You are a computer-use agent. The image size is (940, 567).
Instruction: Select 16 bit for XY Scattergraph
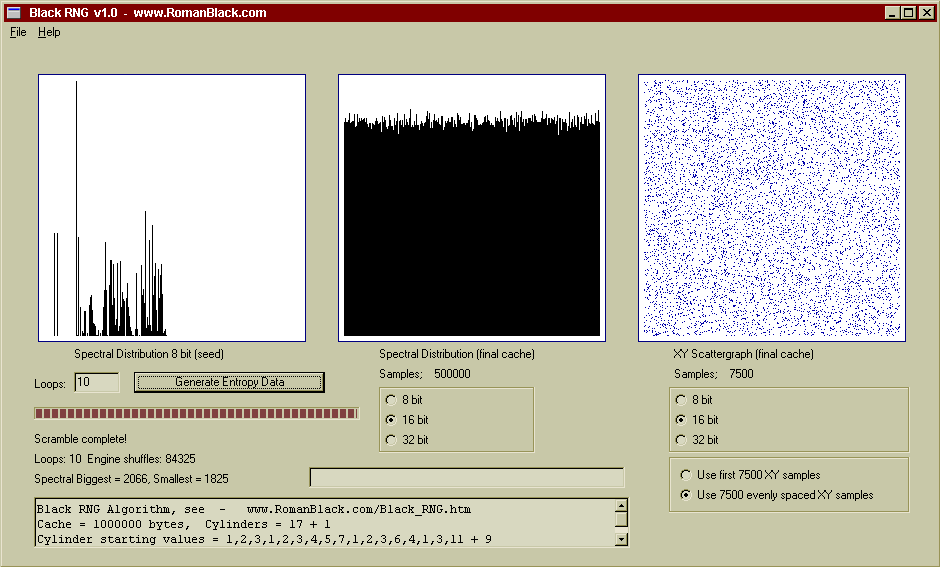click(681, 420)
